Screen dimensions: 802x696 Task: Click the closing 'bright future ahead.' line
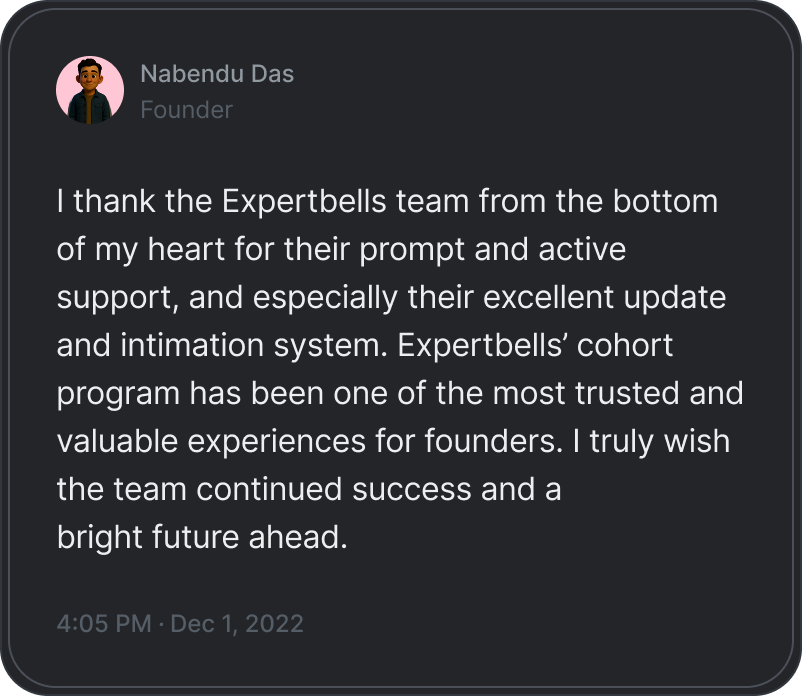pyautogui.click(x=202, y=537)
